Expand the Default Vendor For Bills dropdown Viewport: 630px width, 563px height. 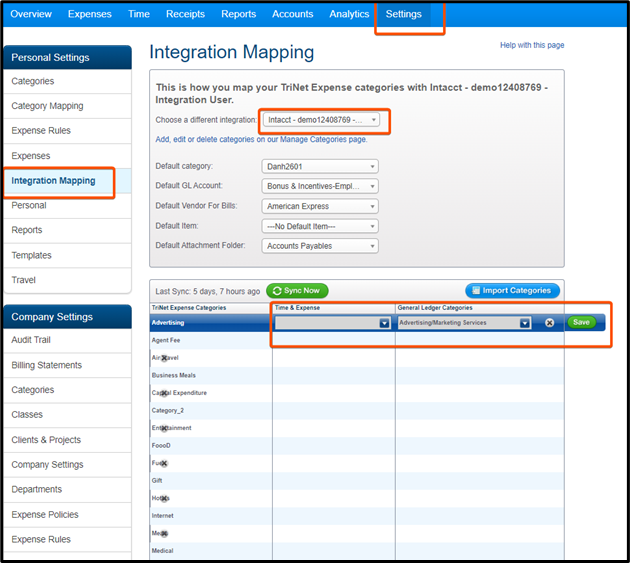[320, 206]
